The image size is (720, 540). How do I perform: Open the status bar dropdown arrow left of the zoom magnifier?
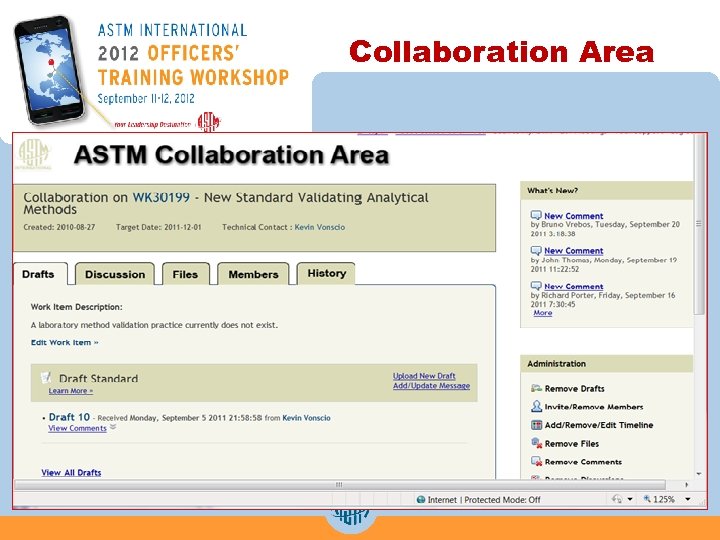(x=630, y=499)
